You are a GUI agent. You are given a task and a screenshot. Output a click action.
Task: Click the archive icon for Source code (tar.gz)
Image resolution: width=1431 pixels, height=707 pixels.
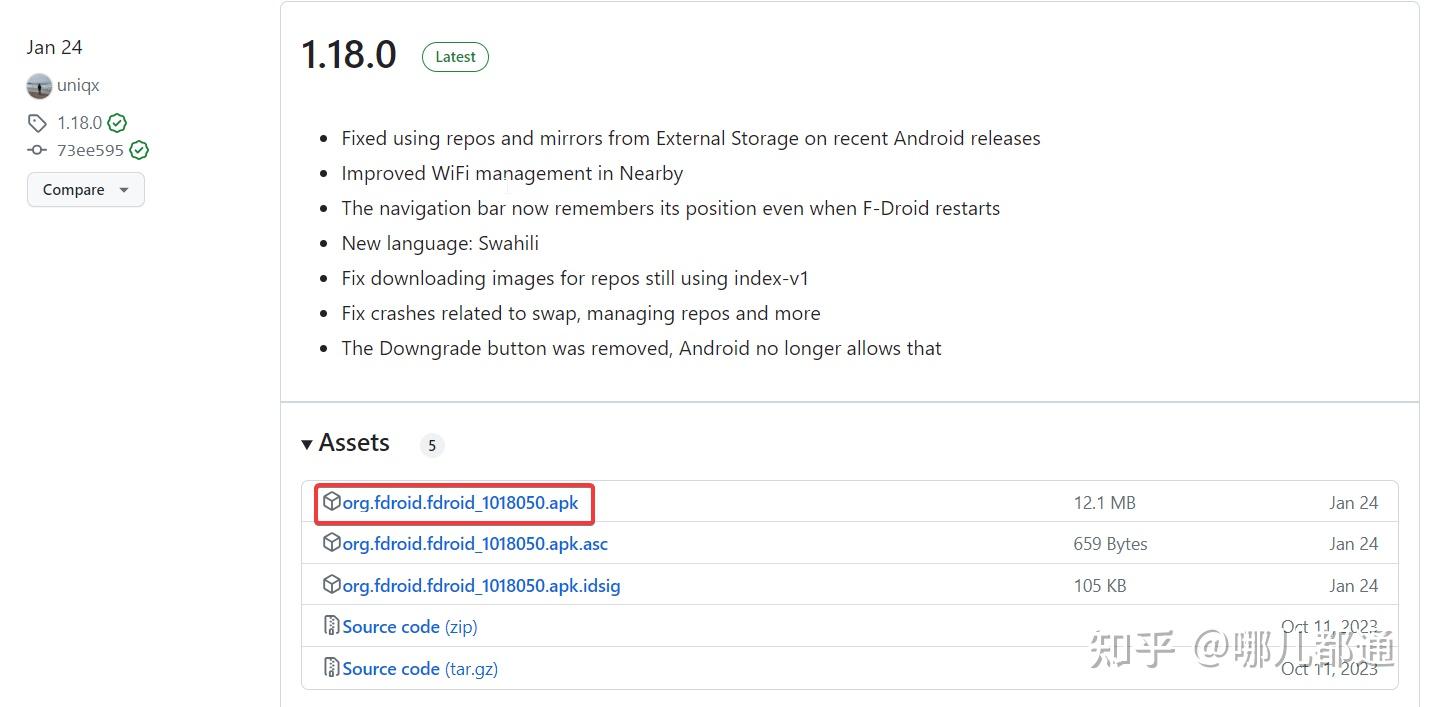332,668
